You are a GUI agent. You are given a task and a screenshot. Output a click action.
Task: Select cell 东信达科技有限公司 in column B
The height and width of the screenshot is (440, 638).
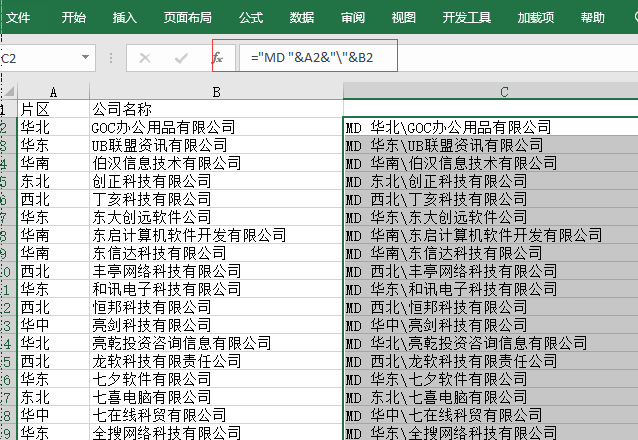point(216,253)
